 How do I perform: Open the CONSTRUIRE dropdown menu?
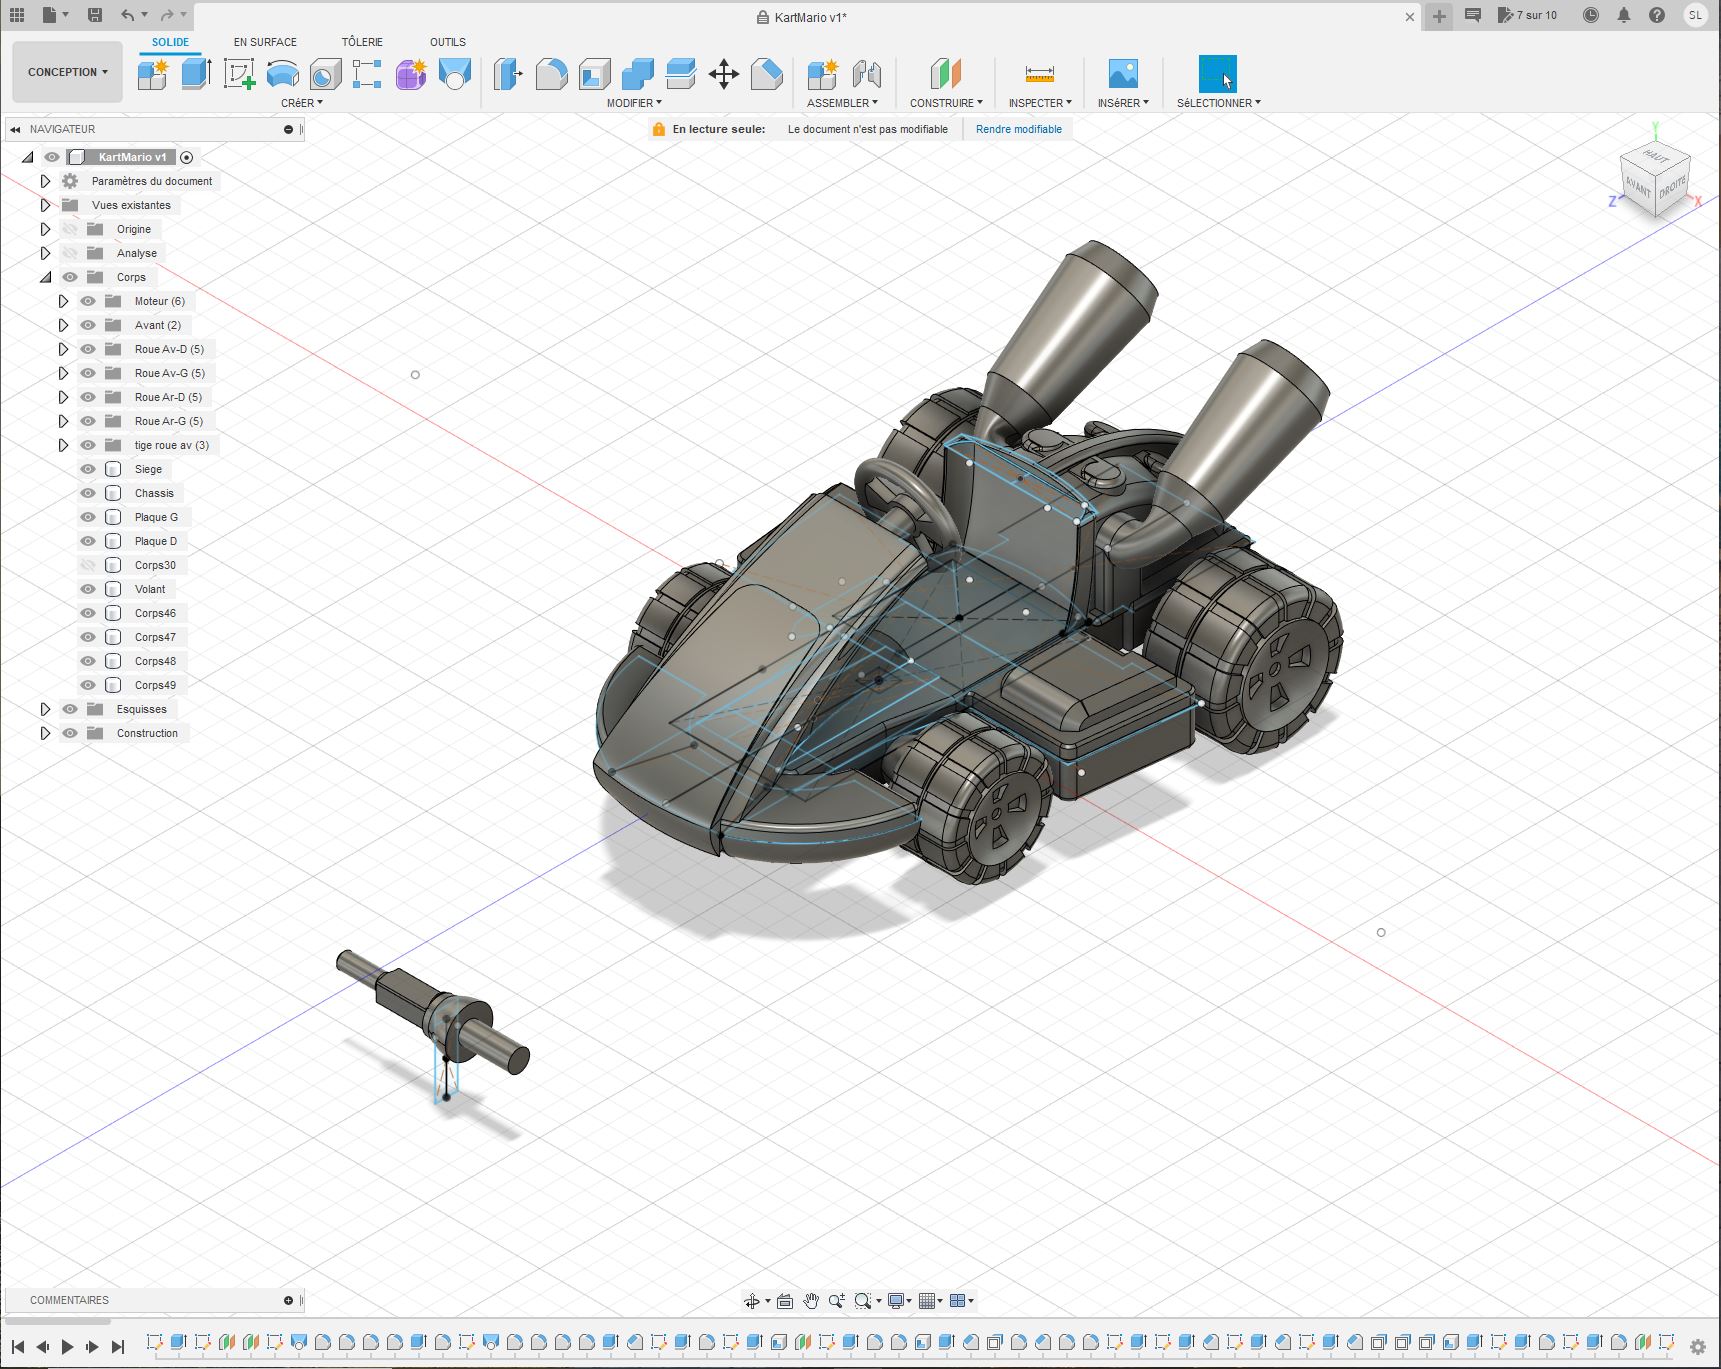pos(946,103)
